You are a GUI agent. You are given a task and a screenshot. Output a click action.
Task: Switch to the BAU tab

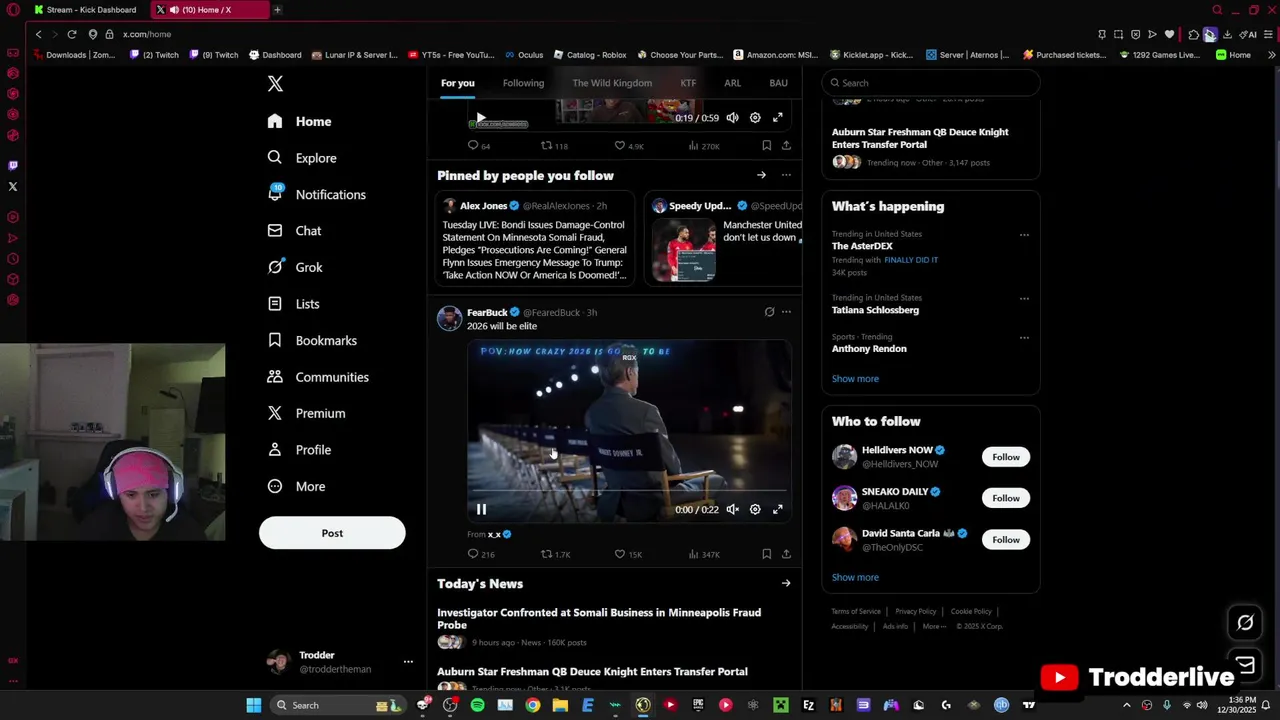(778, 83)
